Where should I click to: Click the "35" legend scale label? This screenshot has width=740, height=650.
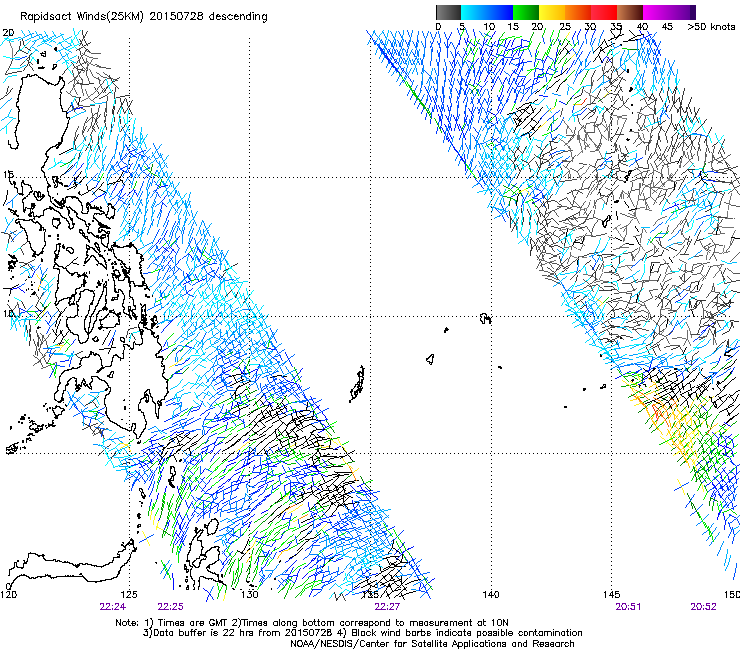(x=616, y=27)
